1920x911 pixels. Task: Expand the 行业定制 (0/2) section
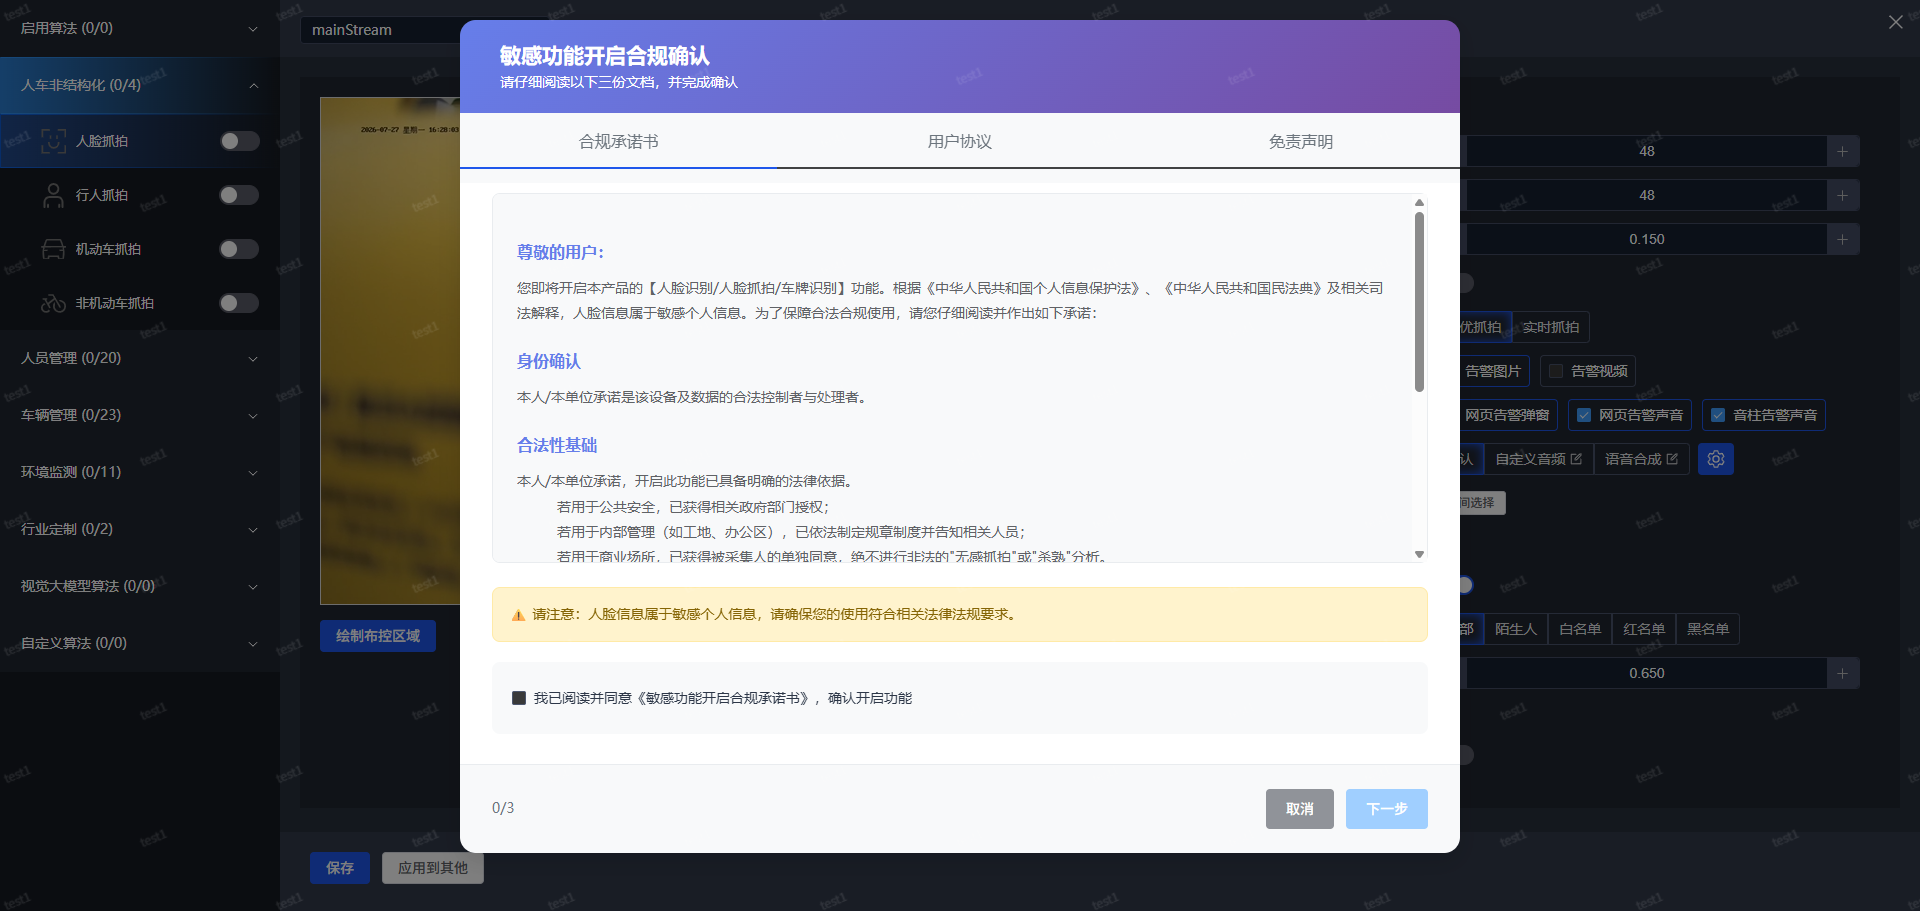pos(140,529)
